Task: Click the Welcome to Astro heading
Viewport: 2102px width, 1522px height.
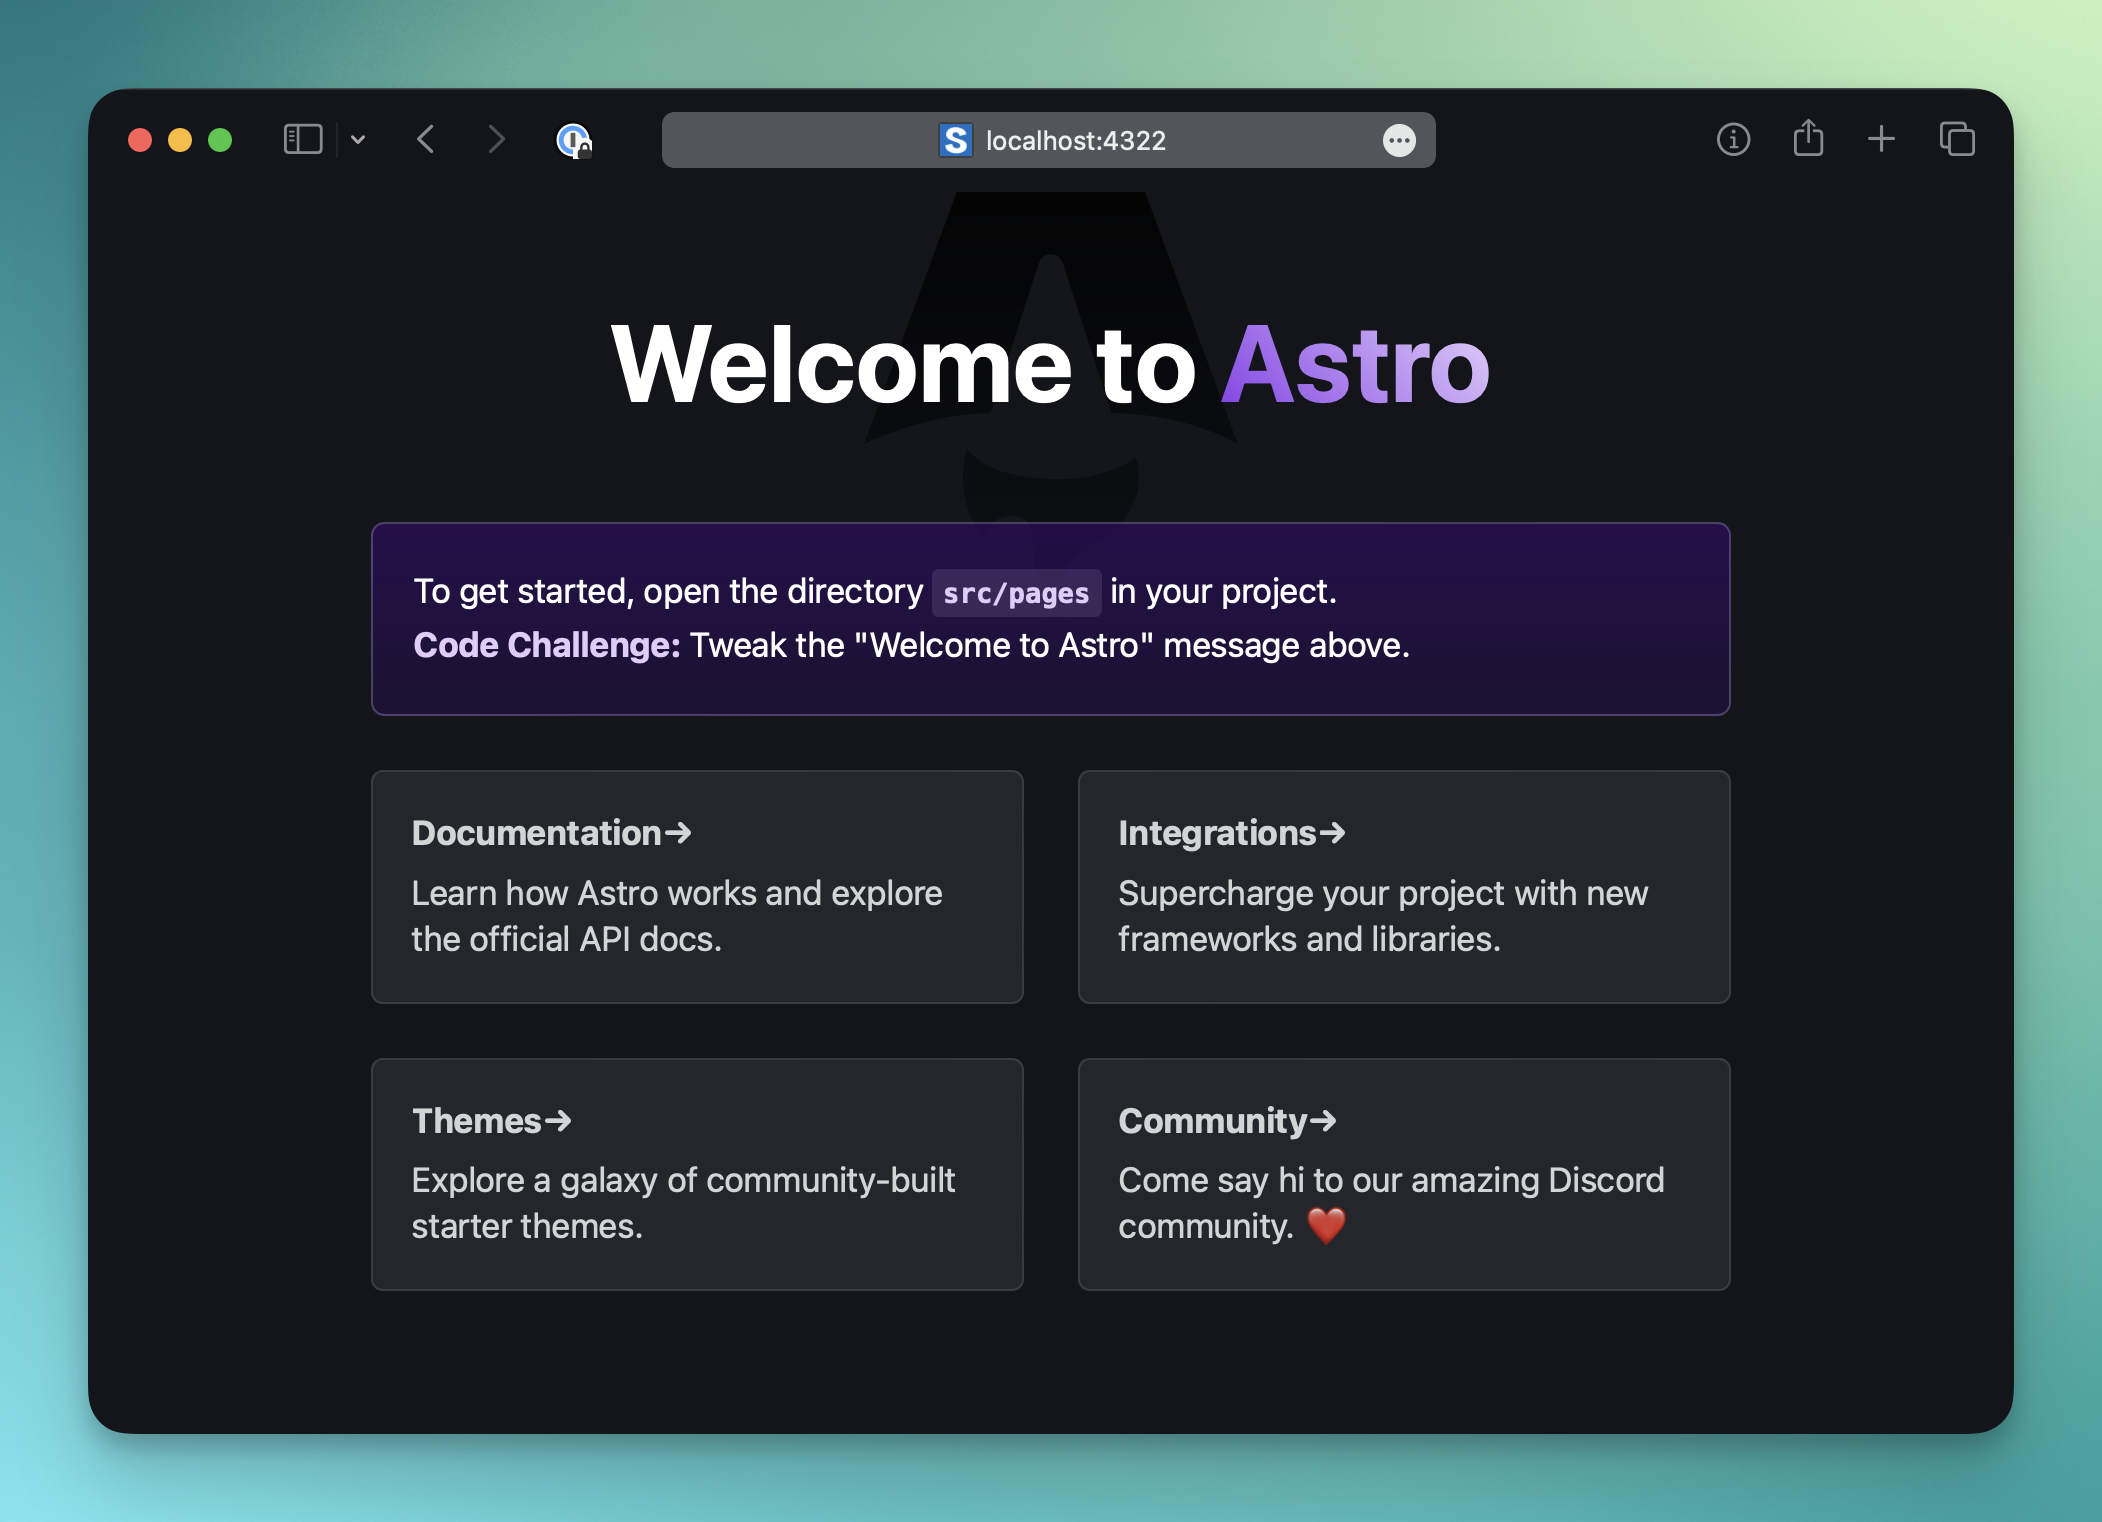Action: coord(1050,365)
